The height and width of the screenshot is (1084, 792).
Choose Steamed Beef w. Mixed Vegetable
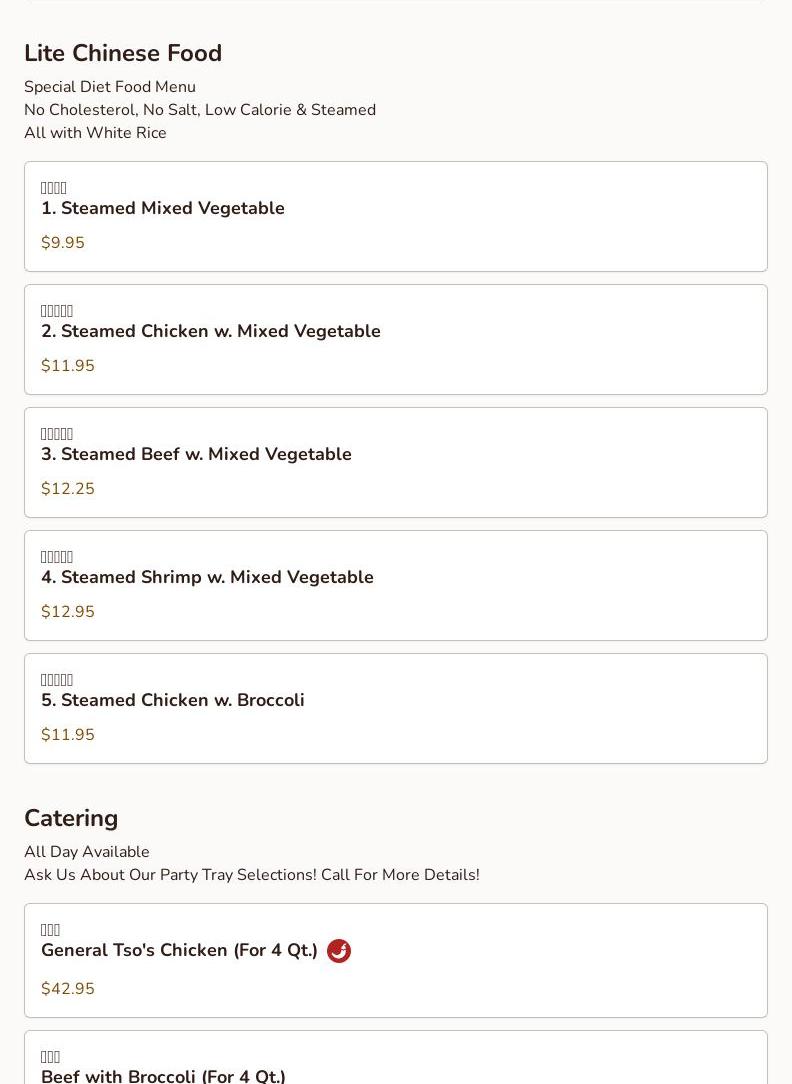point(196,455)
